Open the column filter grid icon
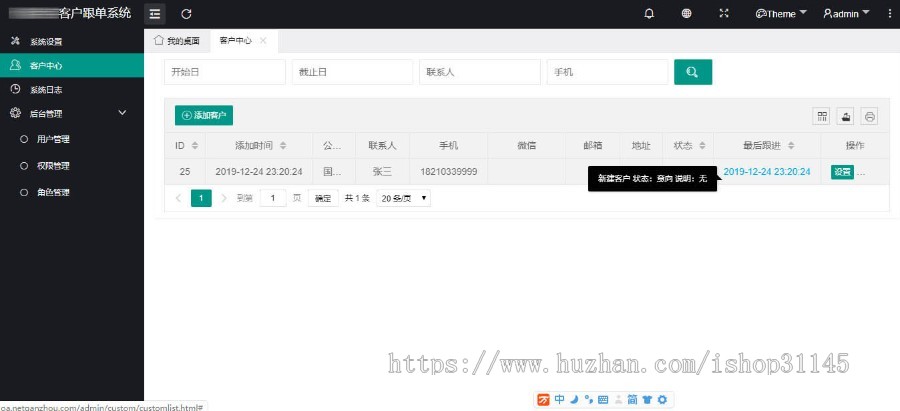900x411 pixels. pos(823,117)
